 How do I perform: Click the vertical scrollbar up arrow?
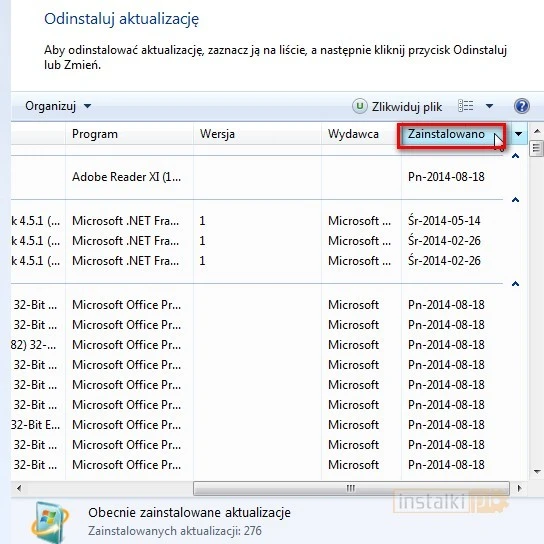(537, 131)
